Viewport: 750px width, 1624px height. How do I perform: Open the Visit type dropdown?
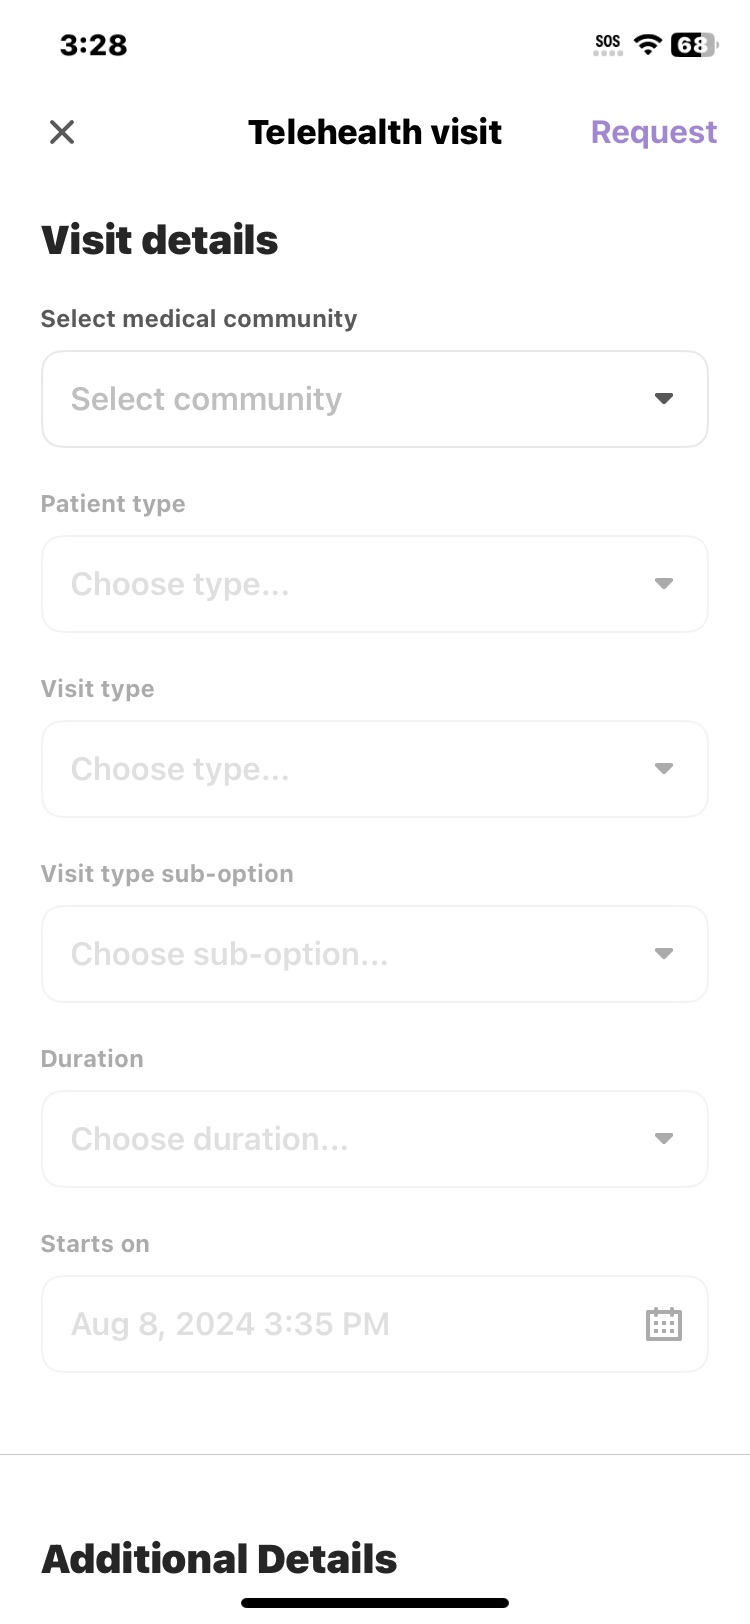[375, 769]
